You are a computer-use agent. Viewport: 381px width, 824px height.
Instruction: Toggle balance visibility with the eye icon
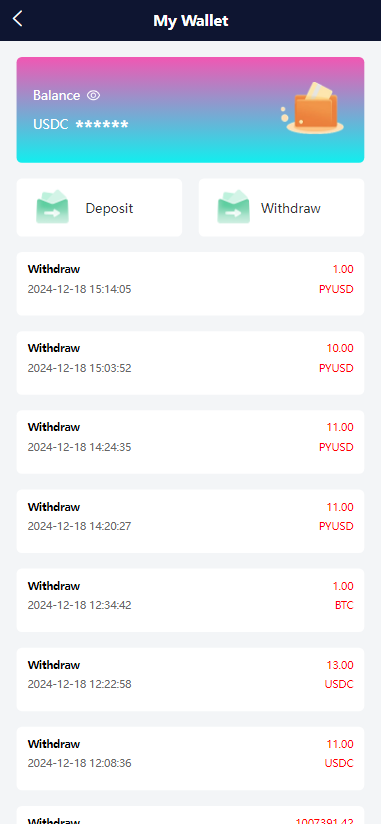coord(94,95)
